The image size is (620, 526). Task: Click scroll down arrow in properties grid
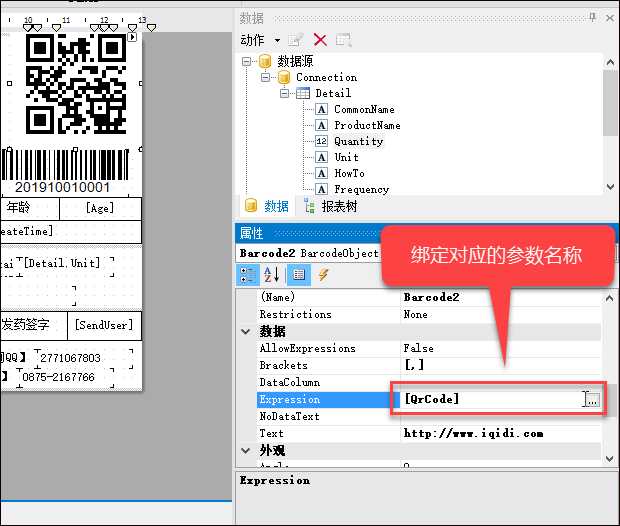[609, 458]
